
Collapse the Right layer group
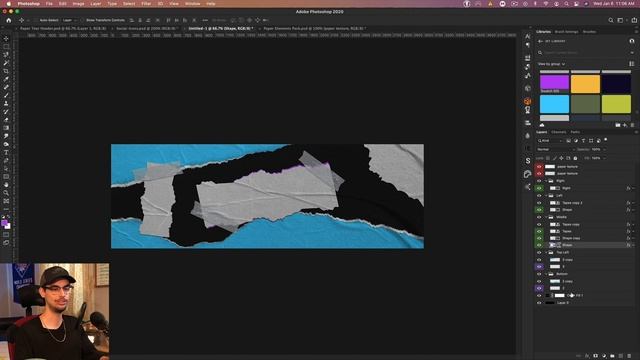click(x=546, y=181)
